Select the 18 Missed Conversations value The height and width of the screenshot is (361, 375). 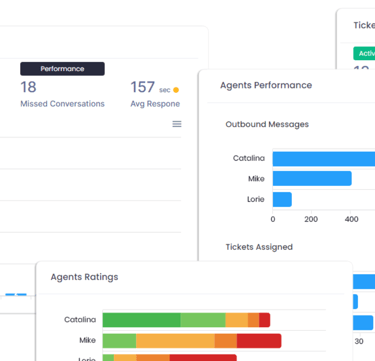28,87
